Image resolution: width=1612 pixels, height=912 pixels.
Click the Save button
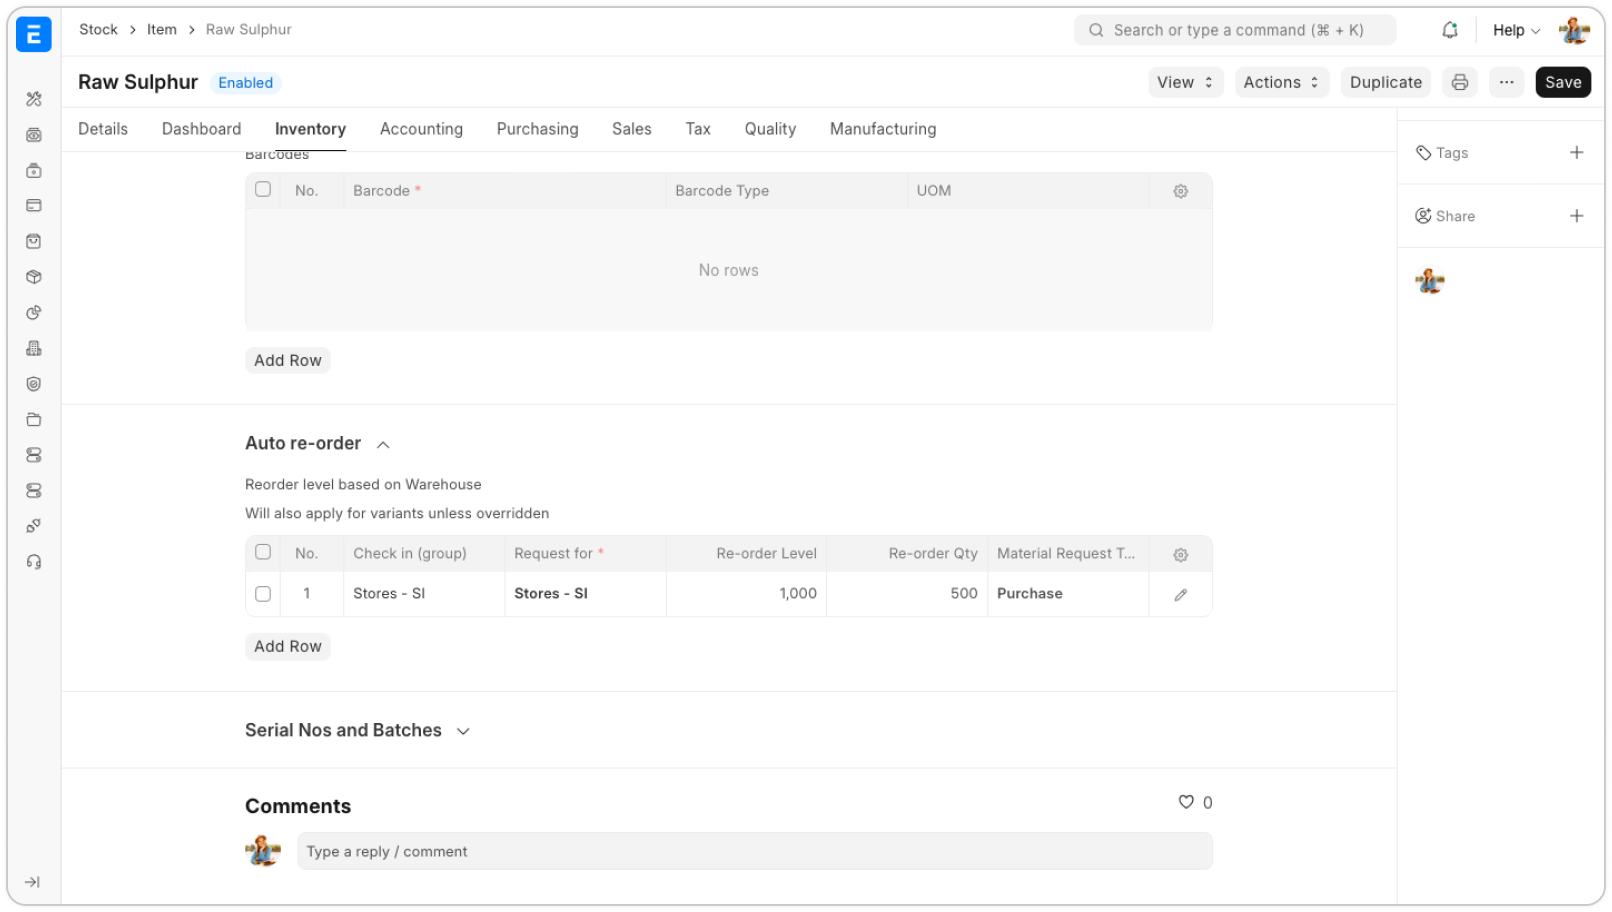1563,82
